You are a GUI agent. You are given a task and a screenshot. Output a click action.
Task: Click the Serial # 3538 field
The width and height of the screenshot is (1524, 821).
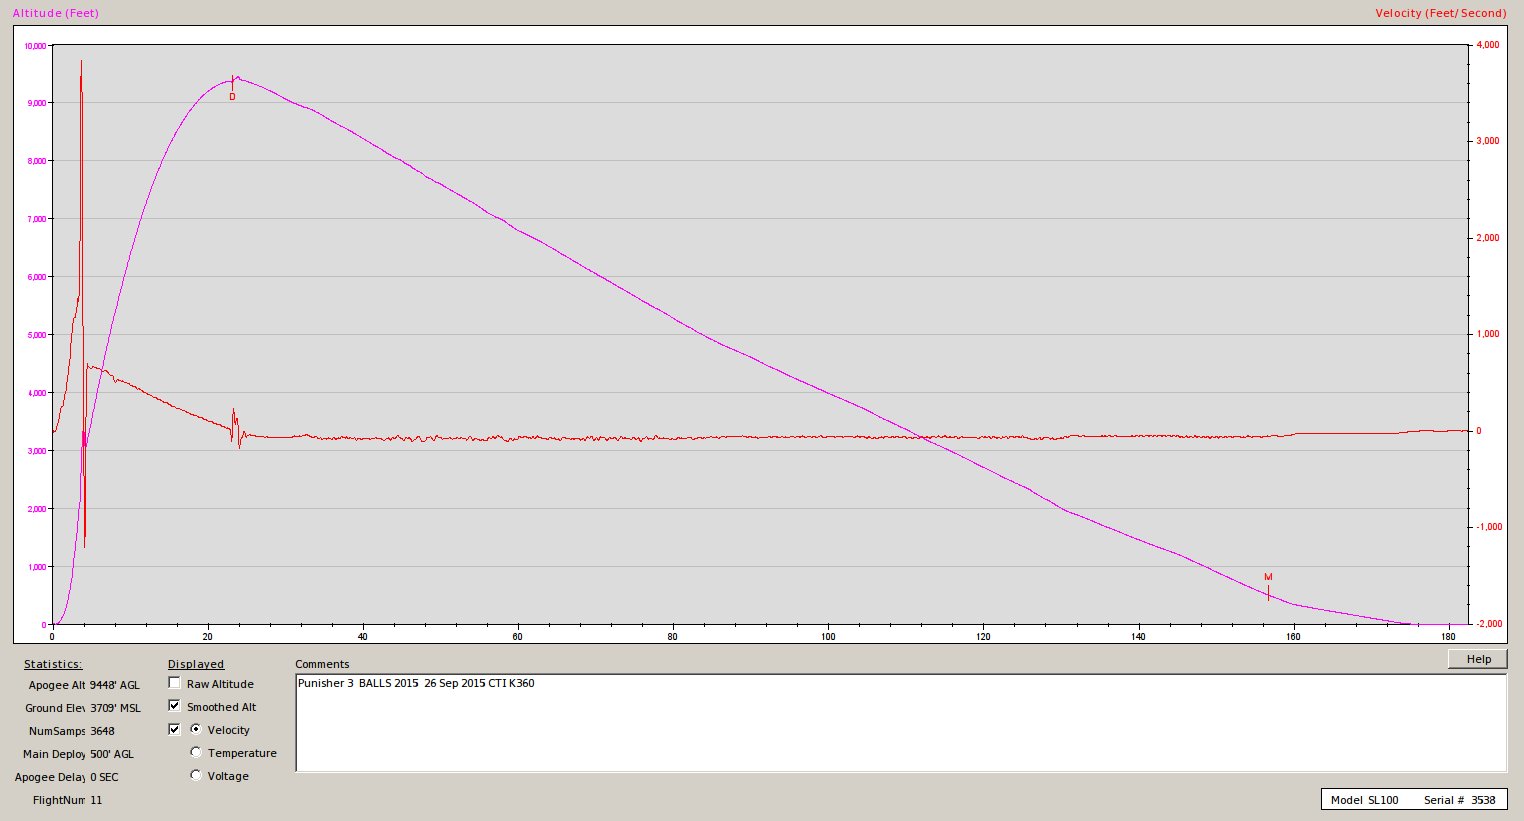pos(1459,800)
